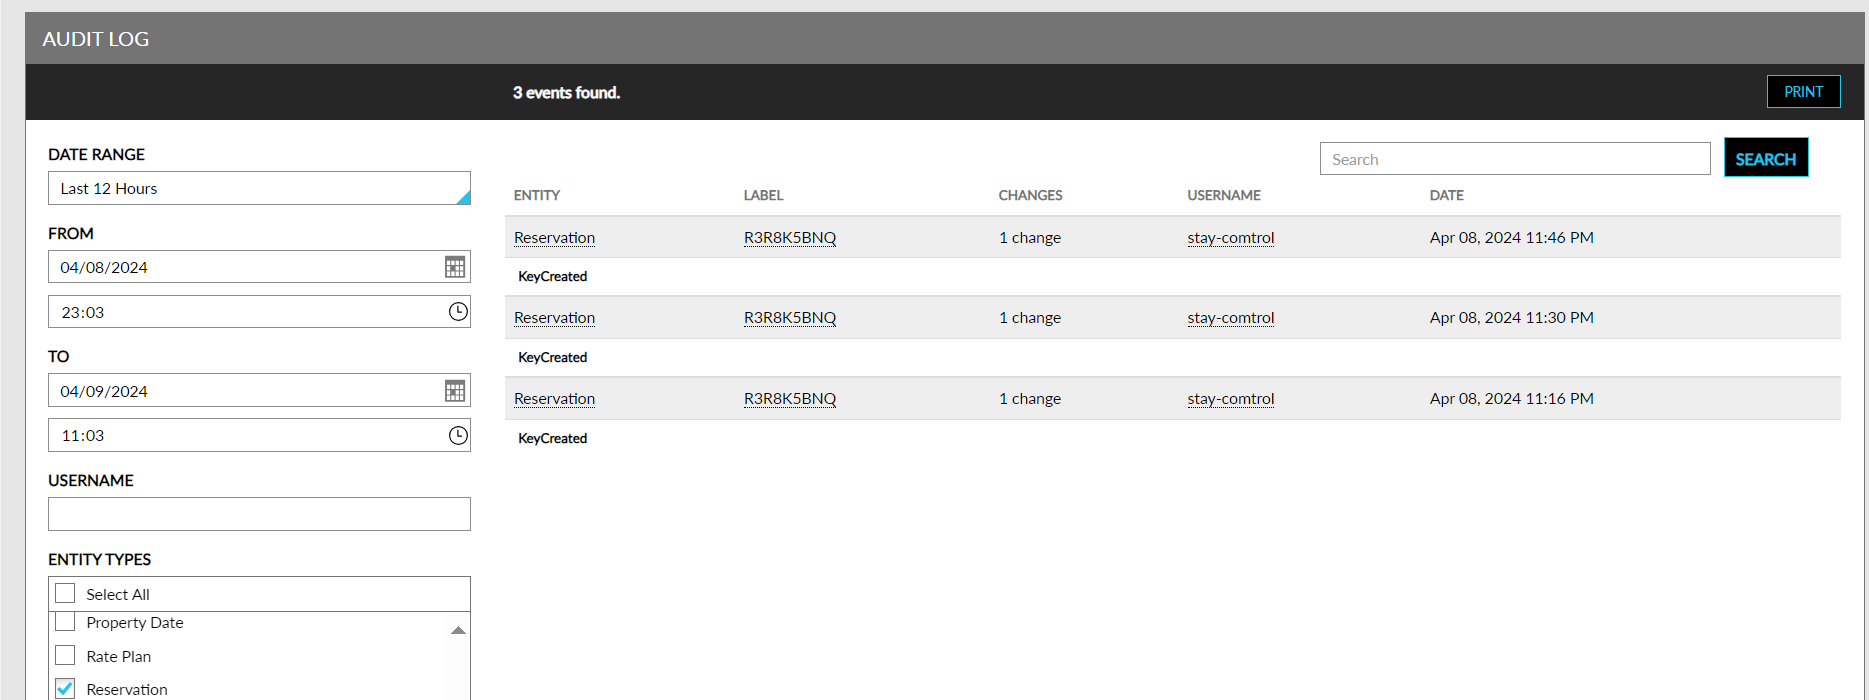The height and width of the screenshot is (700, 1869).
Task: Click '1 change' in the 11:30 PM row
Action: coord(1030,317)
